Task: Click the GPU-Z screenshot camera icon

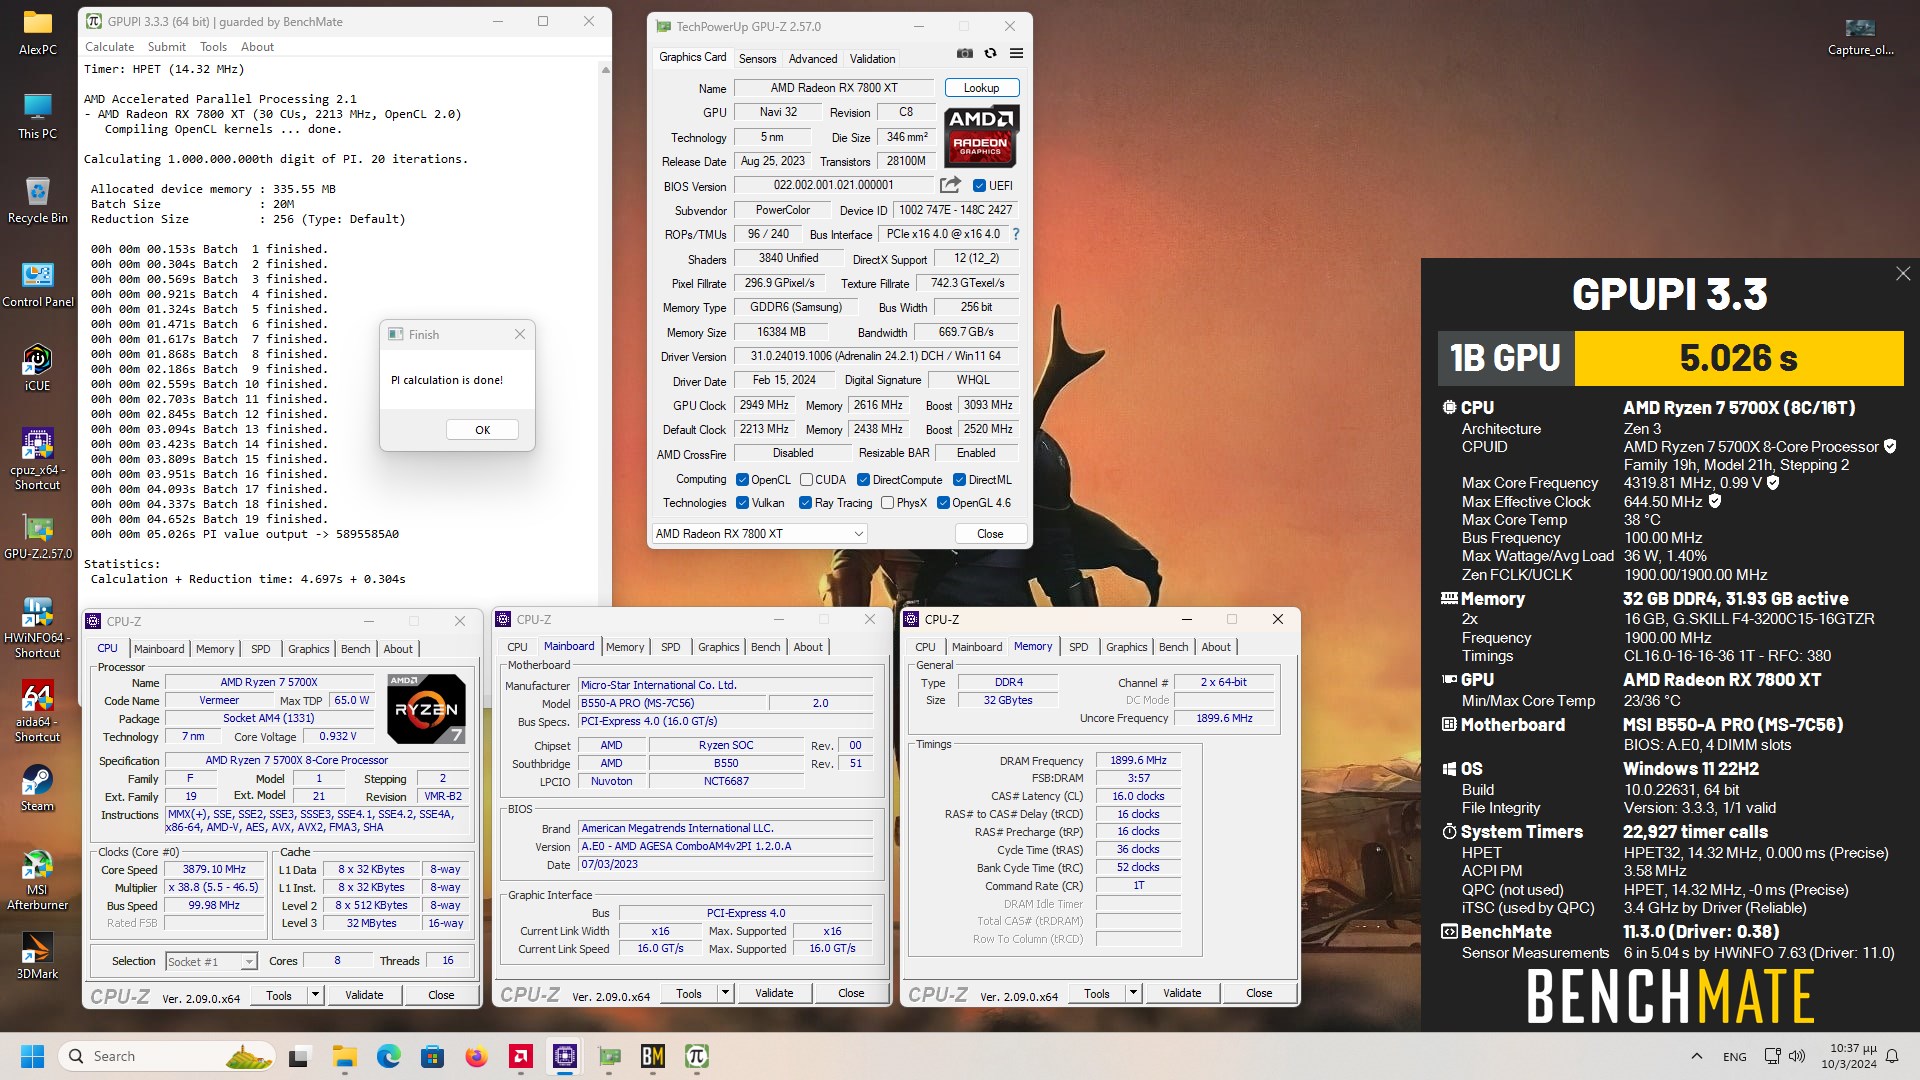Action: [x=964, y=53]
